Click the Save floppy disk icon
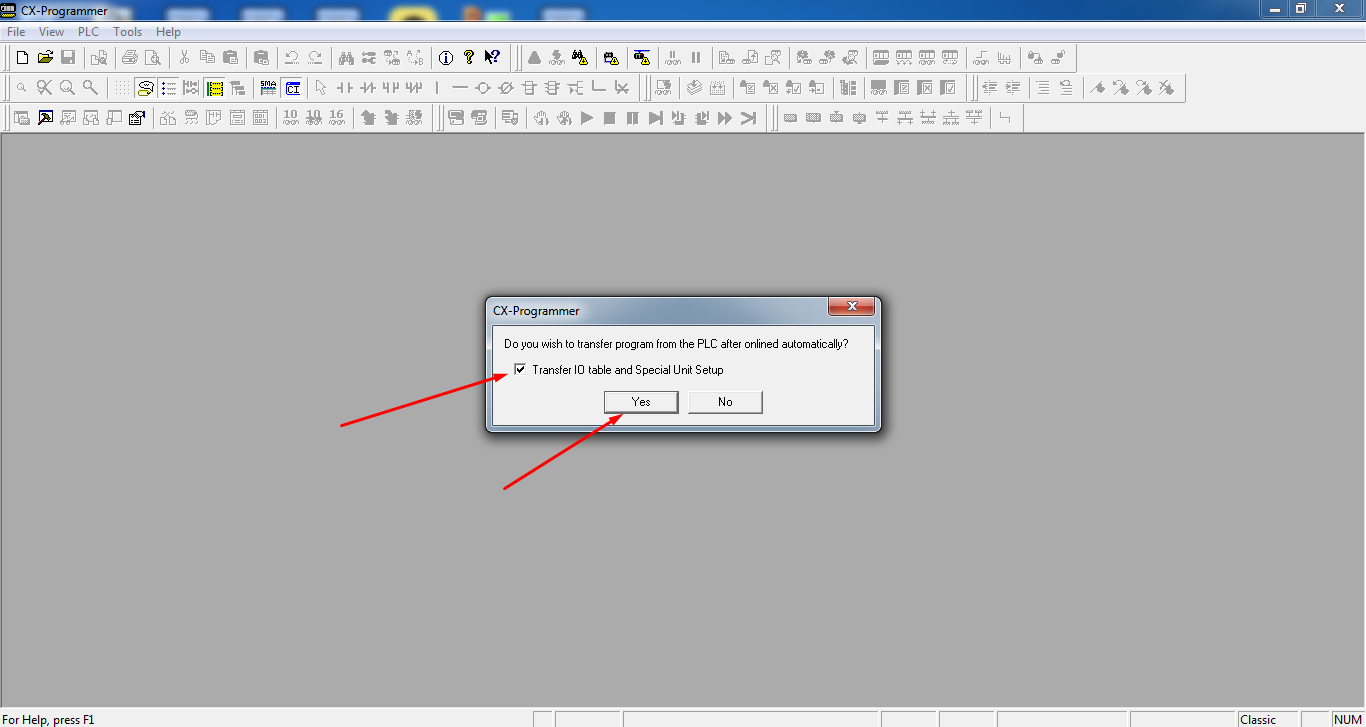 (x=68, y=57)
